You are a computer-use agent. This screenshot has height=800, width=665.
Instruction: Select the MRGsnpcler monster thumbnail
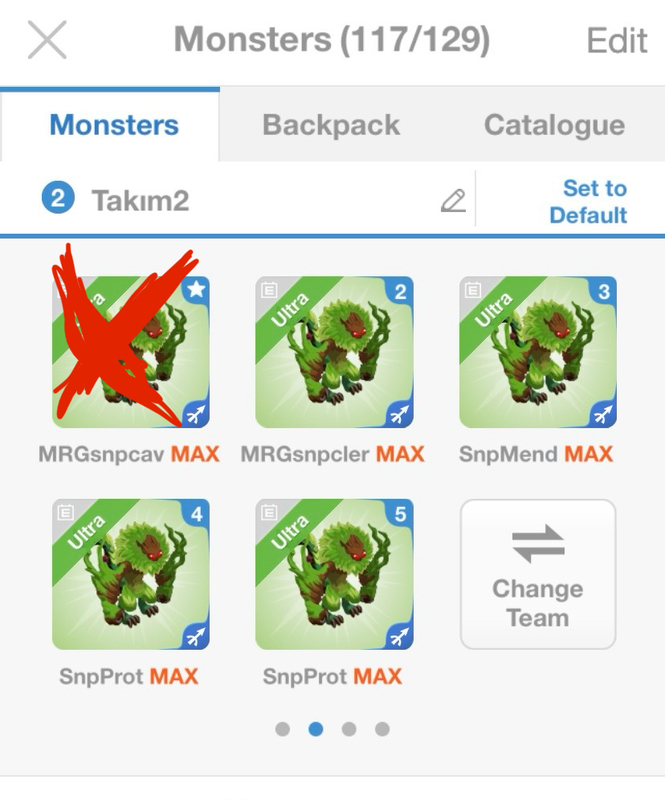tap(334, 352)
